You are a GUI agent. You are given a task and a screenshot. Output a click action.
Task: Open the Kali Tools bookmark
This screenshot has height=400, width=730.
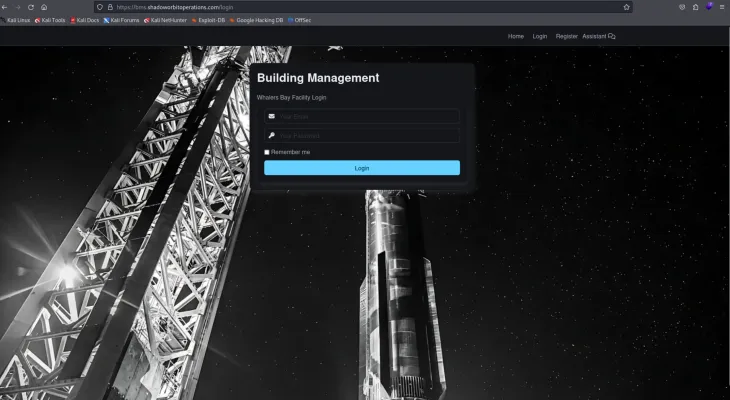50,20
